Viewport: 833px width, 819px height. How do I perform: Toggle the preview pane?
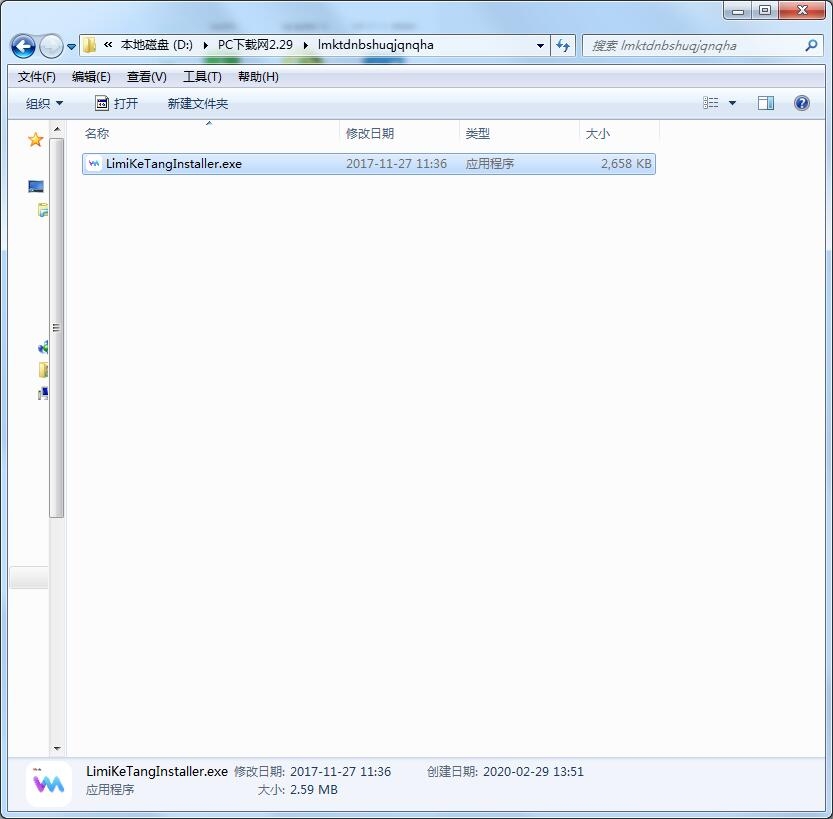766,103
